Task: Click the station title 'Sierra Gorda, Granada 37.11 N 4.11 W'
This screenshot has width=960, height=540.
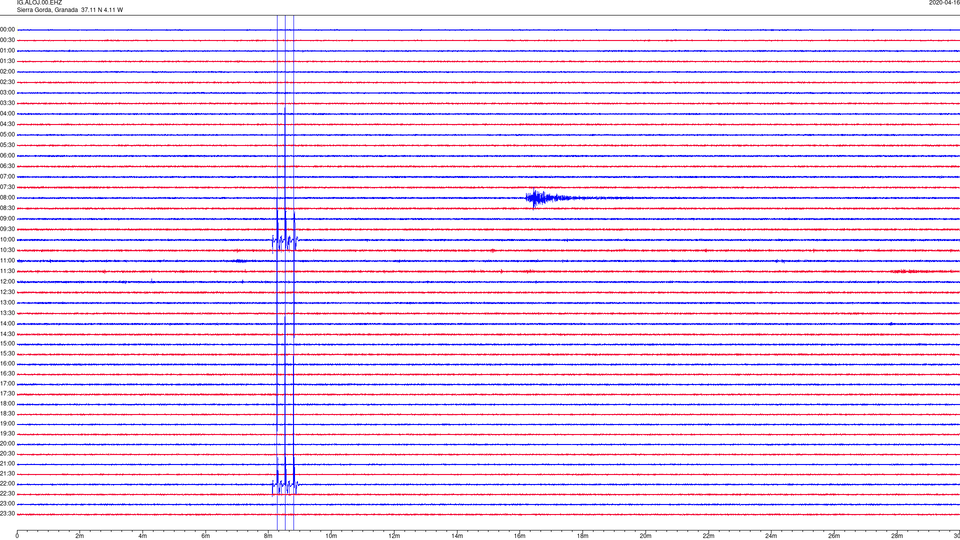Action: coord(69,10)
